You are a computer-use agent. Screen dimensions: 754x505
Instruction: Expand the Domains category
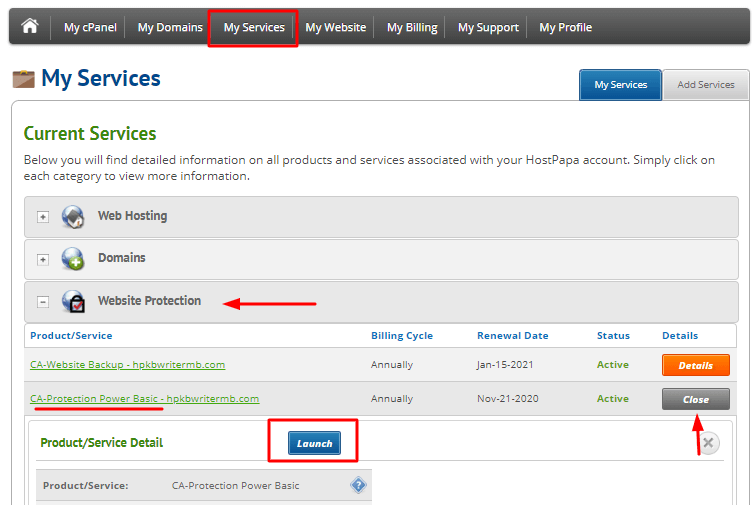click(43, 260)
